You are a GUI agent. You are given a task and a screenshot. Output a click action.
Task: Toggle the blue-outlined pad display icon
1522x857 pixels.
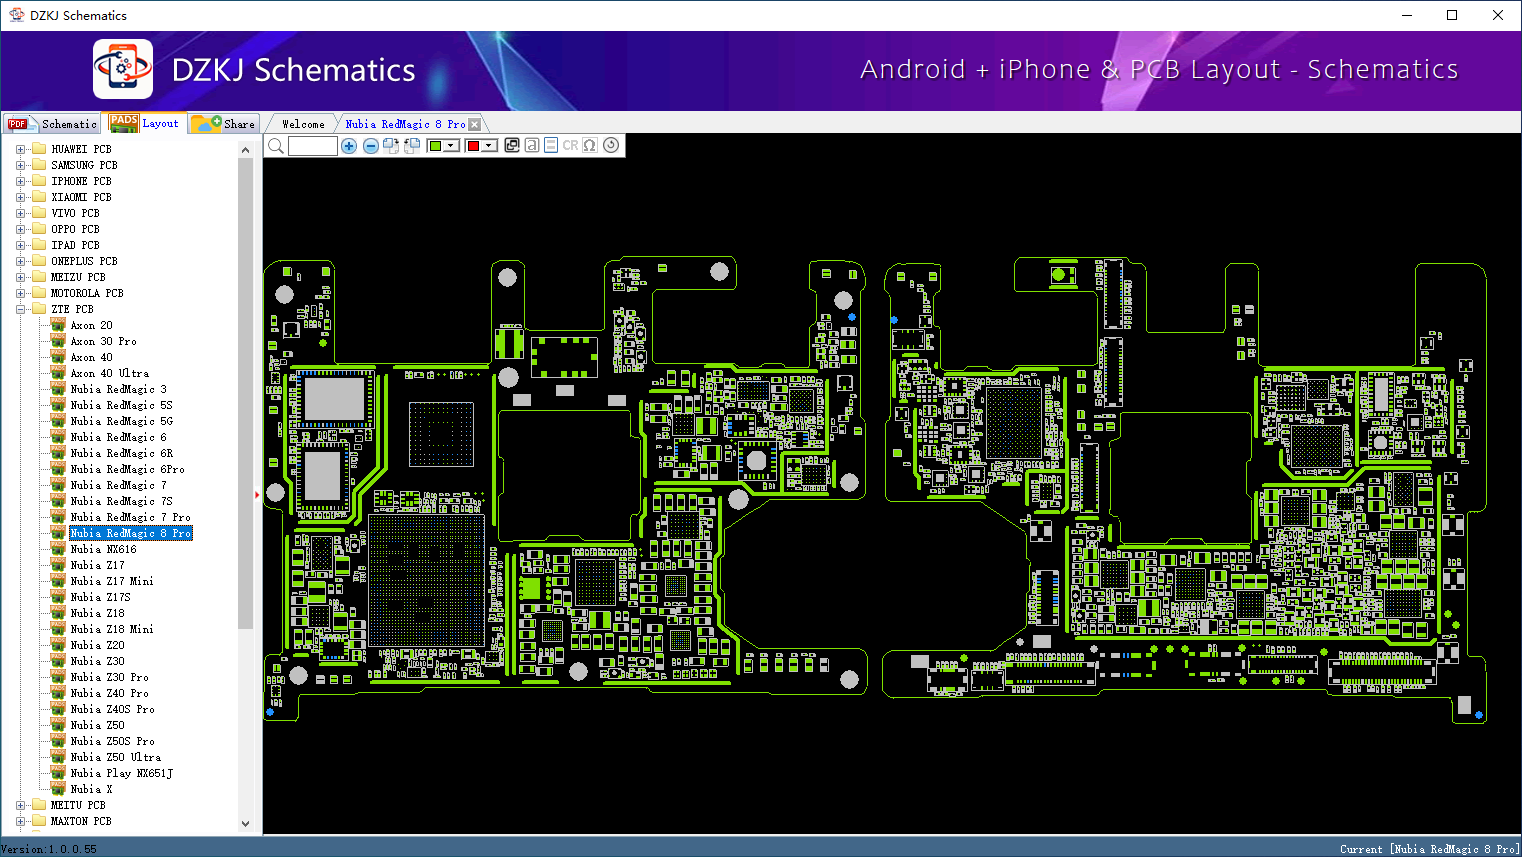click(x=551, y=146)
